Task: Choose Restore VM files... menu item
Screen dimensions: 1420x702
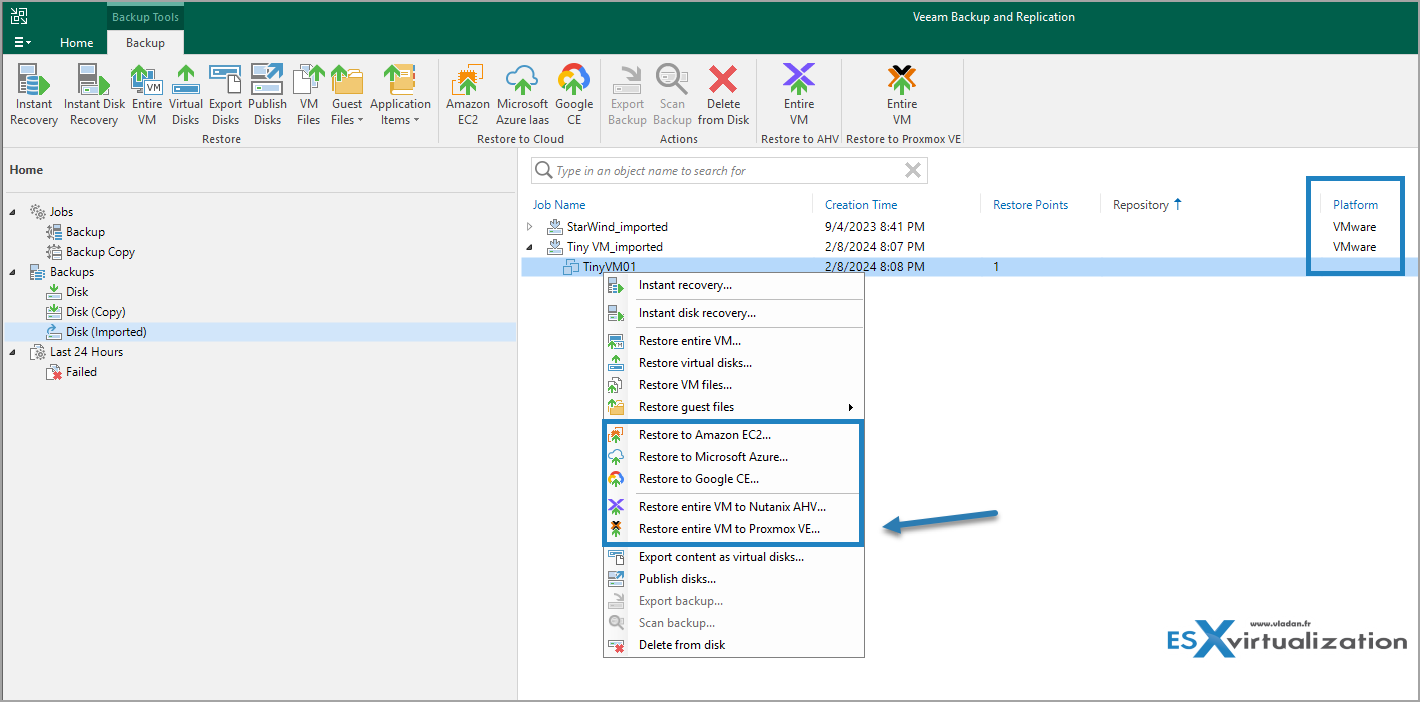Action: pyautogui.click(x=734, y=385)
